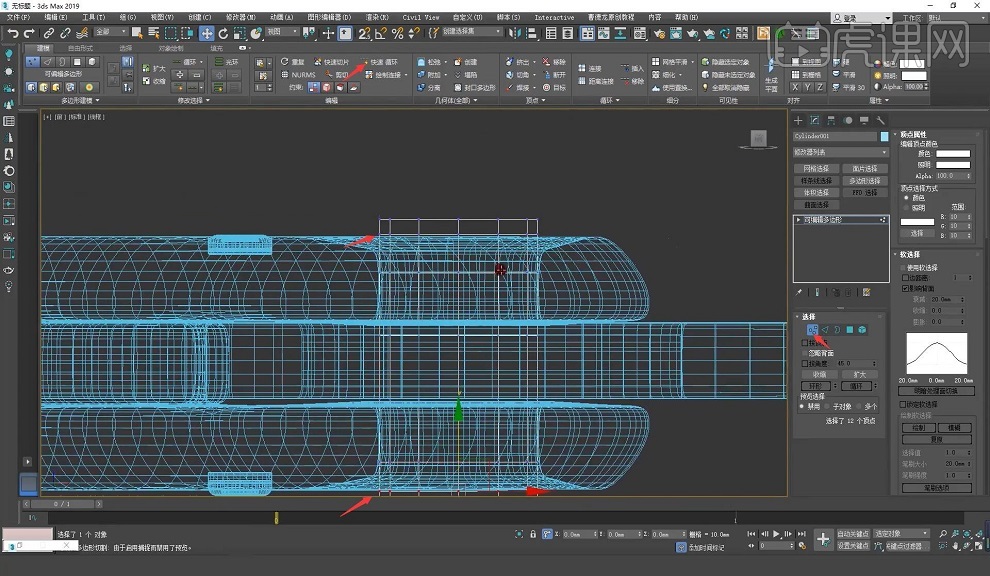The image size is (990, 576).
Task: Select the Move transform tool
Action: (207, 33)
